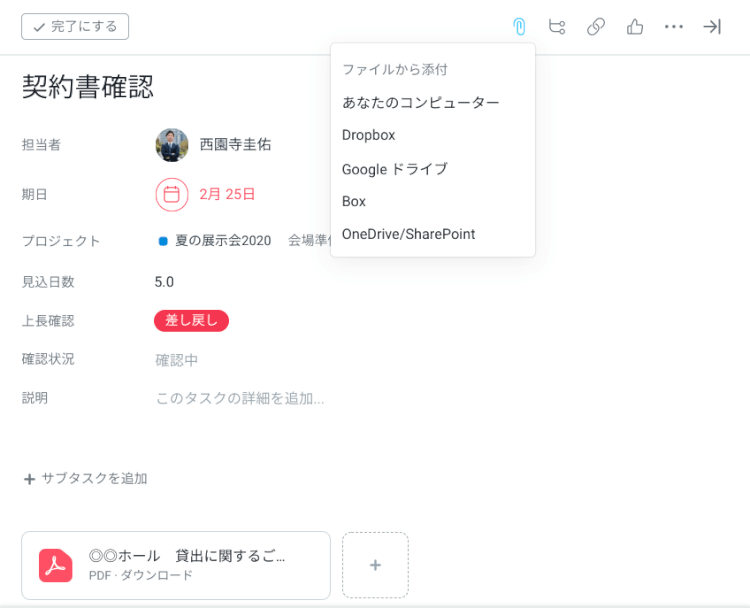Viewport: 750px width, 608px height.
Task: Click the 確認状況 field 確認中
Action: pyautogui.click(x=176, y=360)
